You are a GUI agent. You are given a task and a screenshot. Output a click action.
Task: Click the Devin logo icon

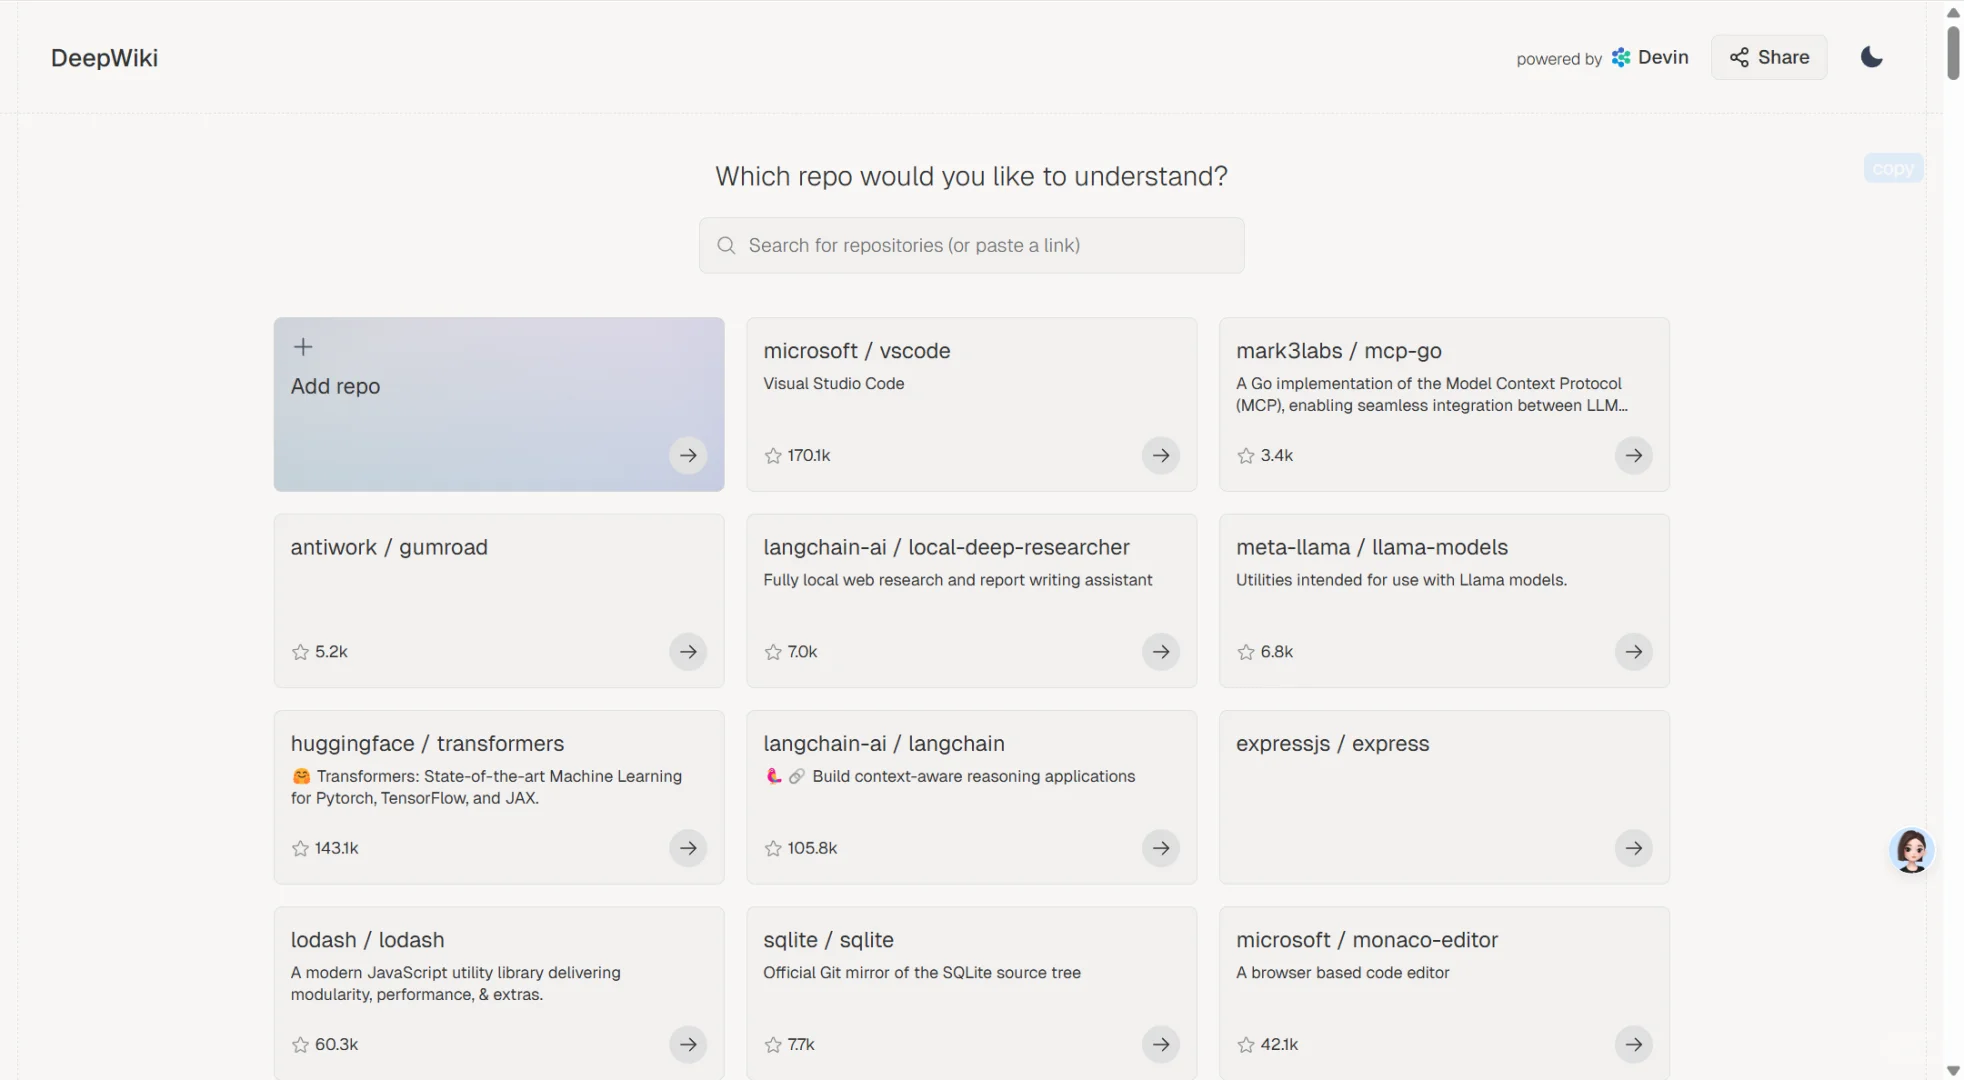coord(1621,58)
